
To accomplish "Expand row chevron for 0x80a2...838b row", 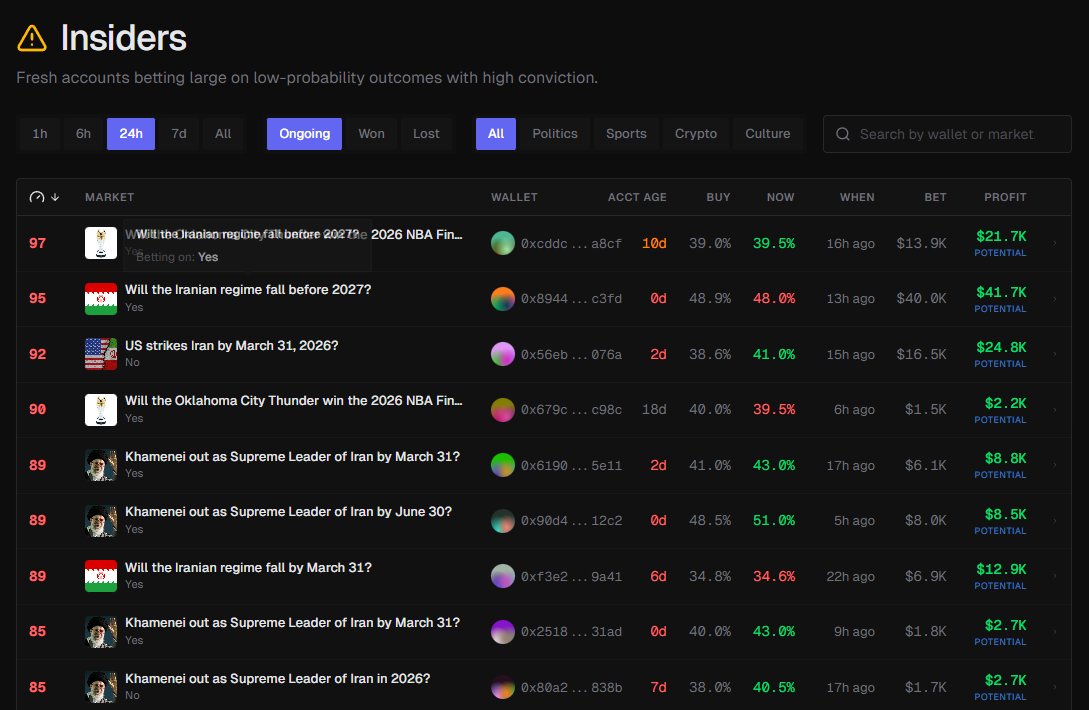I will coord(1055,687).
